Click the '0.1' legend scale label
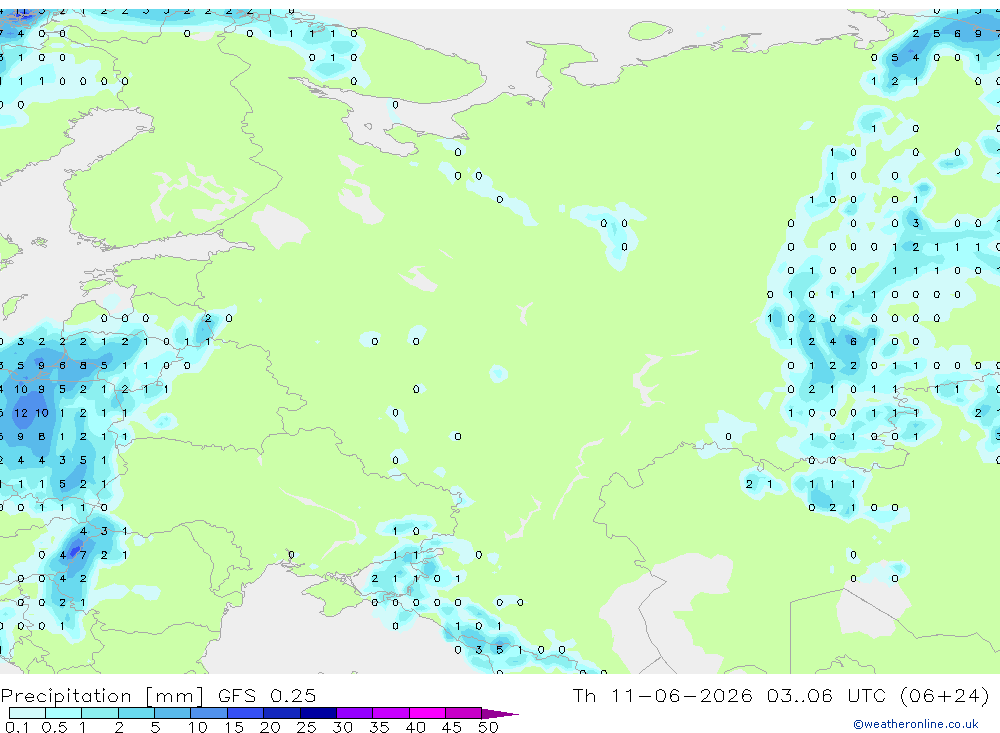1000x733 pixels. click(17, 727)
